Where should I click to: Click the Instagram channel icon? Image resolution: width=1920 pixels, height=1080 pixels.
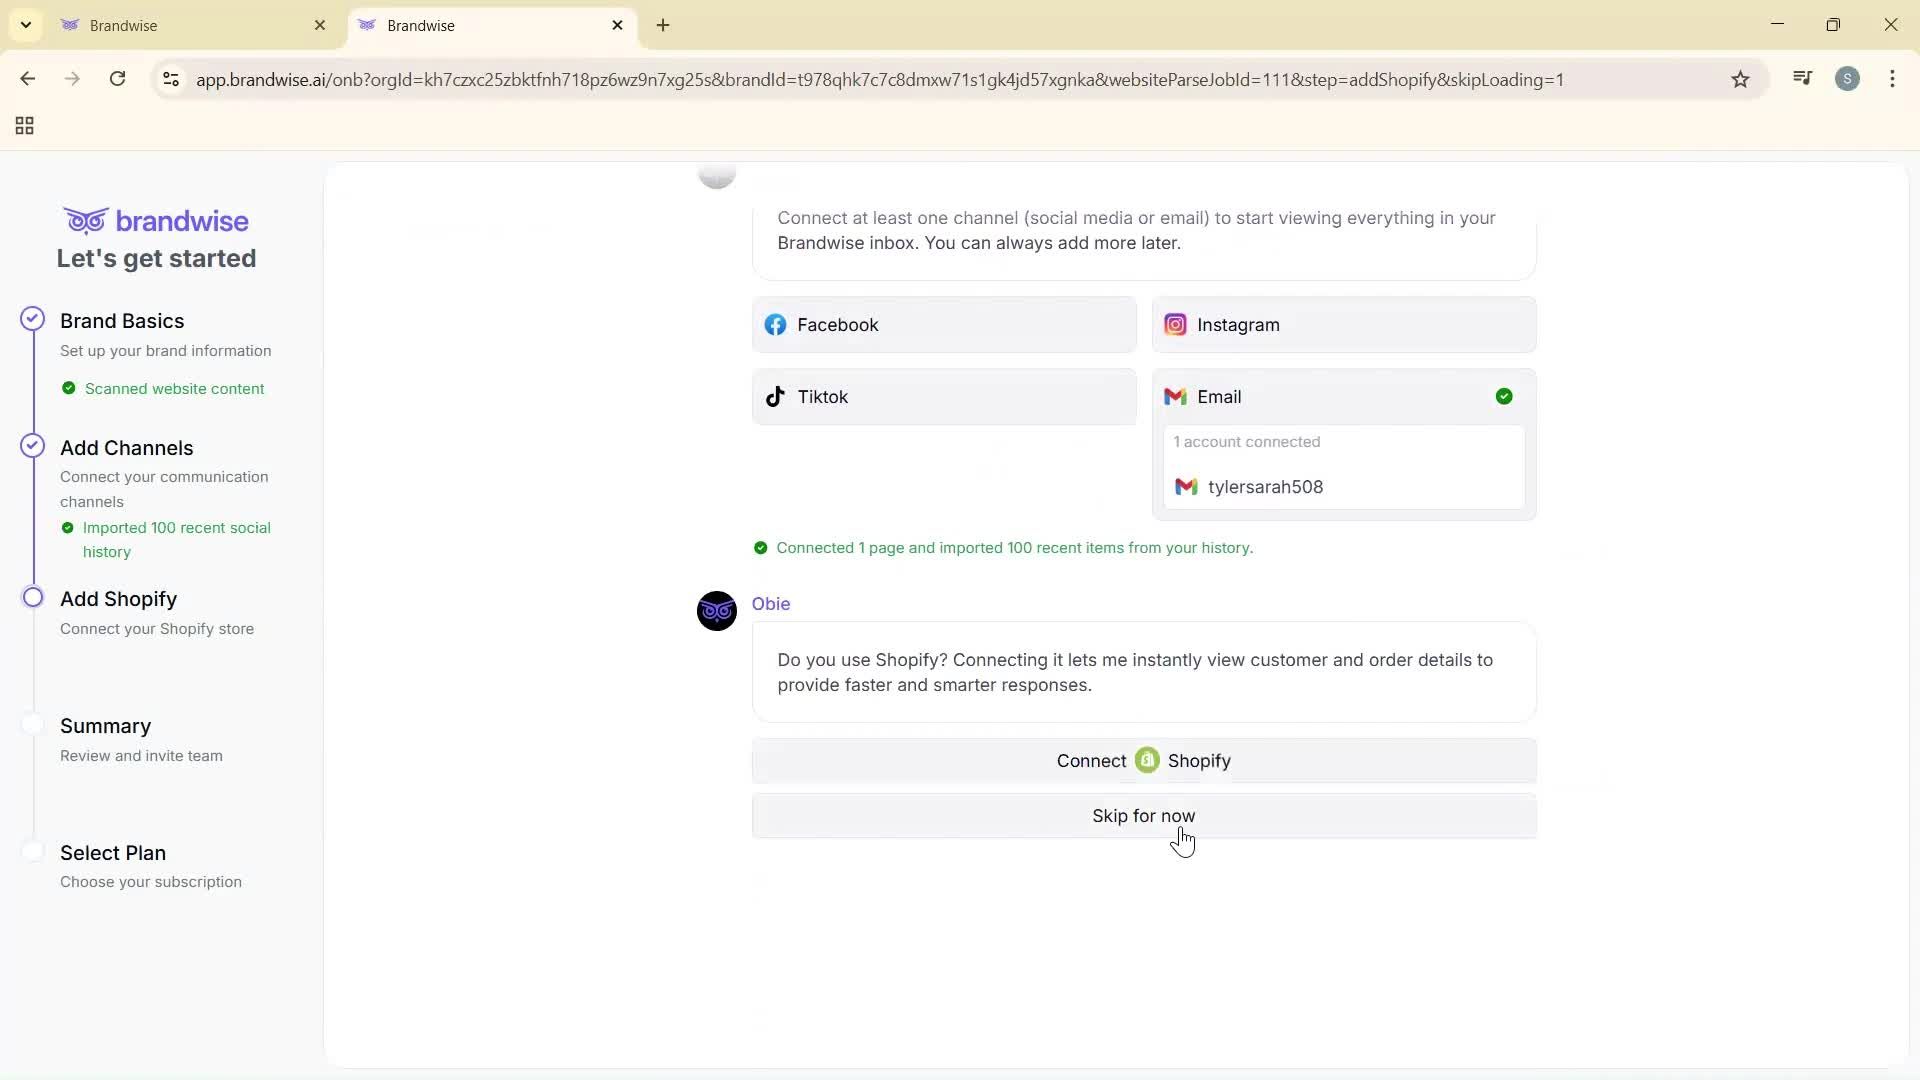1176,324
